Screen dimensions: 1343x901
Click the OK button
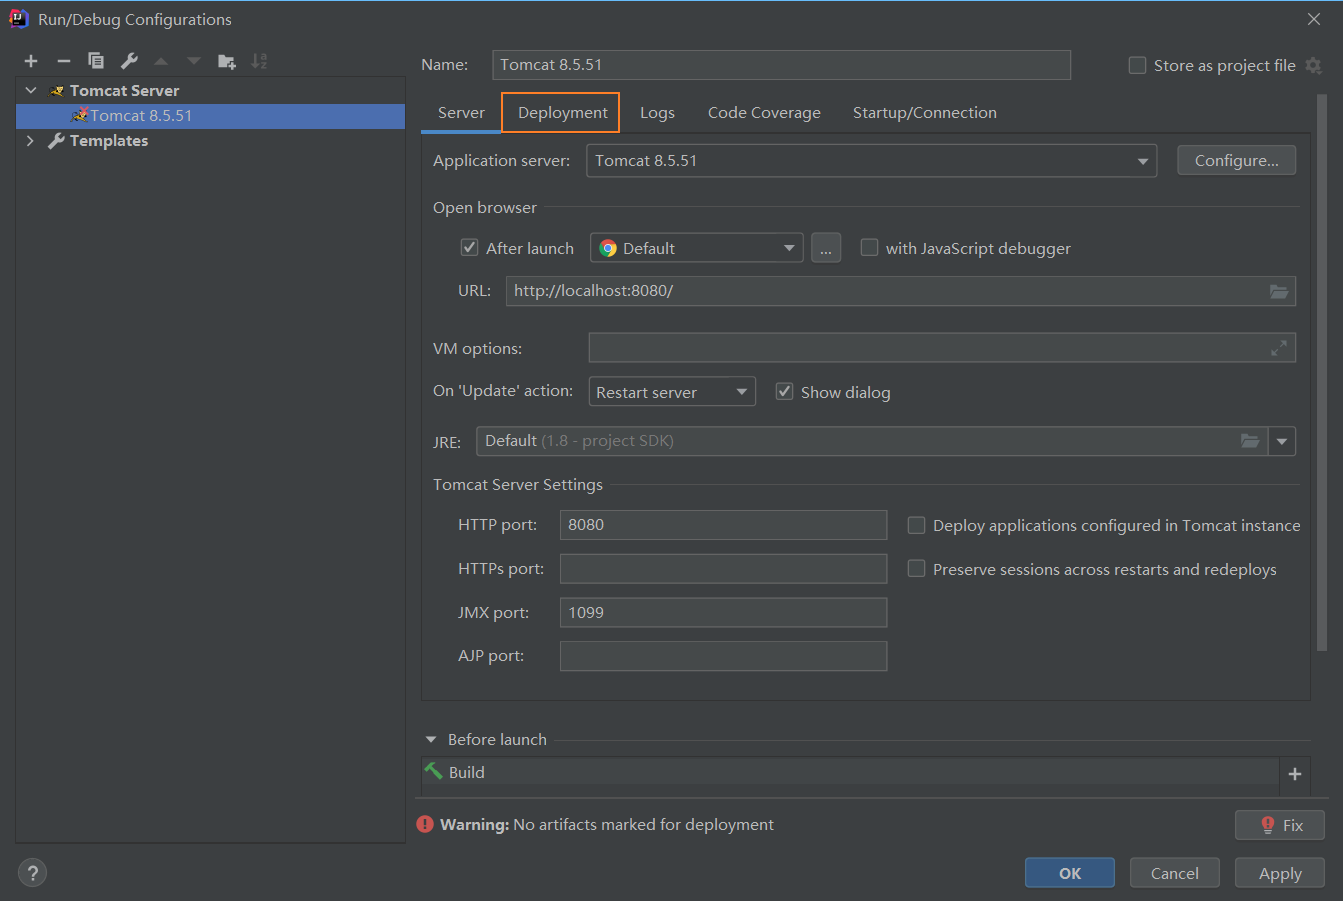tap(1070, 873)
